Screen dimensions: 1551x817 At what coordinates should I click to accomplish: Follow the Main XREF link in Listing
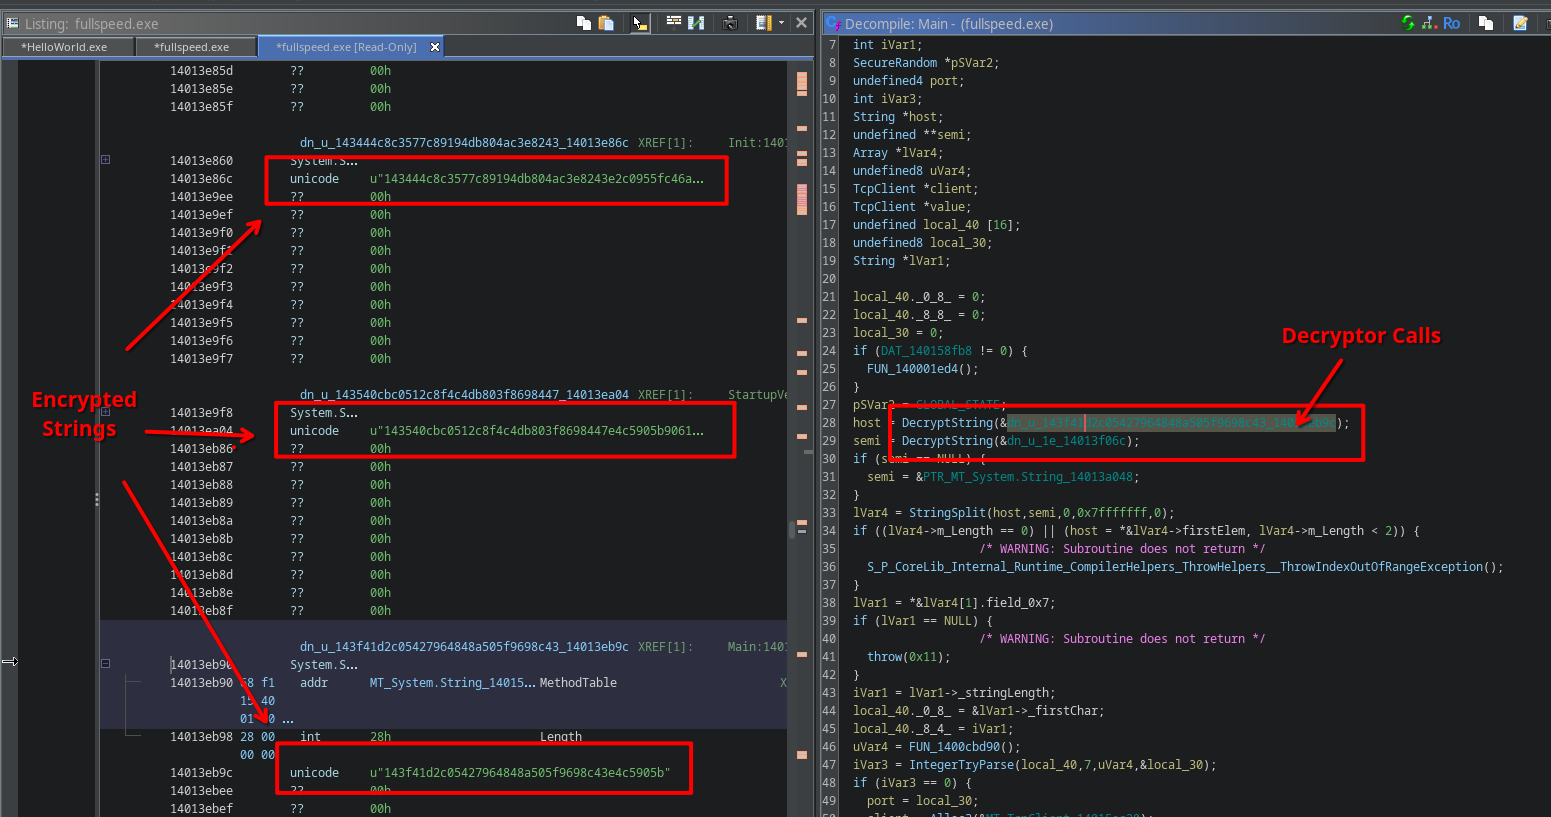[x=757, y=647]
